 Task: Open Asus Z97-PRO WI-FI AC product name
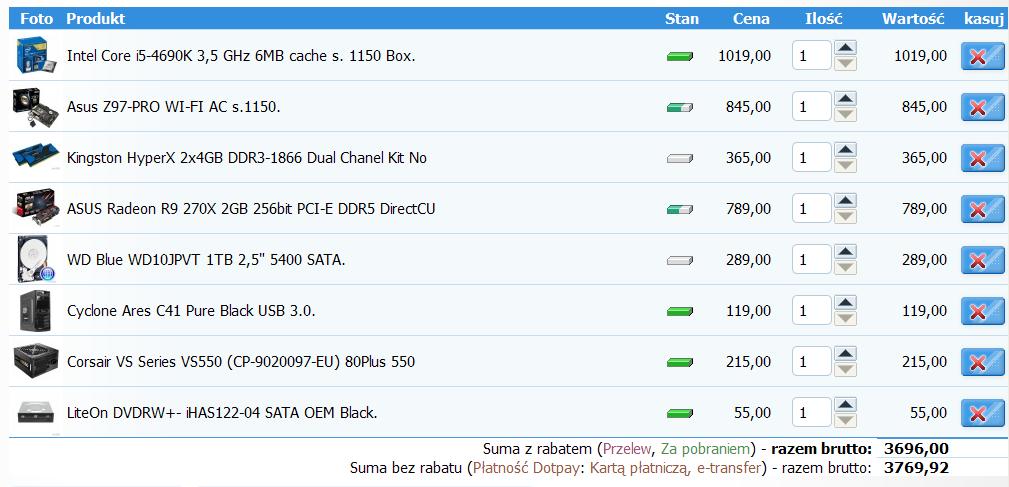(x=174, y=107)
